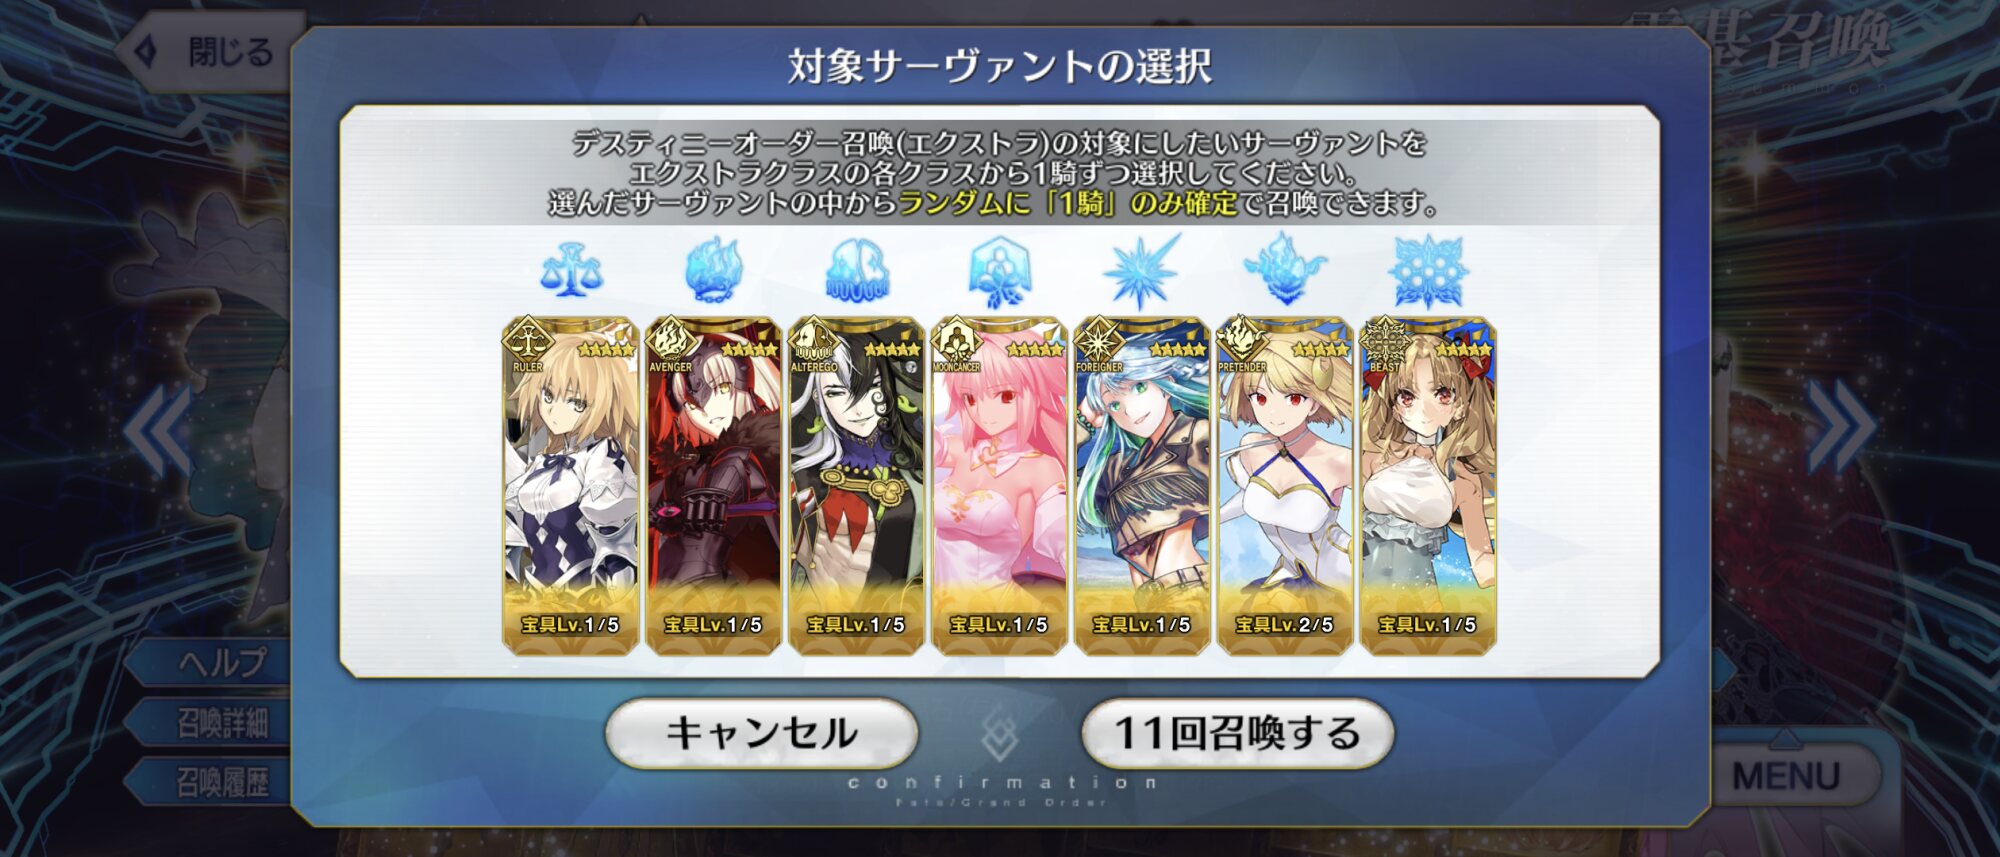Choose the Ruler servant card
The height and width of the screenshot is (857, 2000).
570,486
